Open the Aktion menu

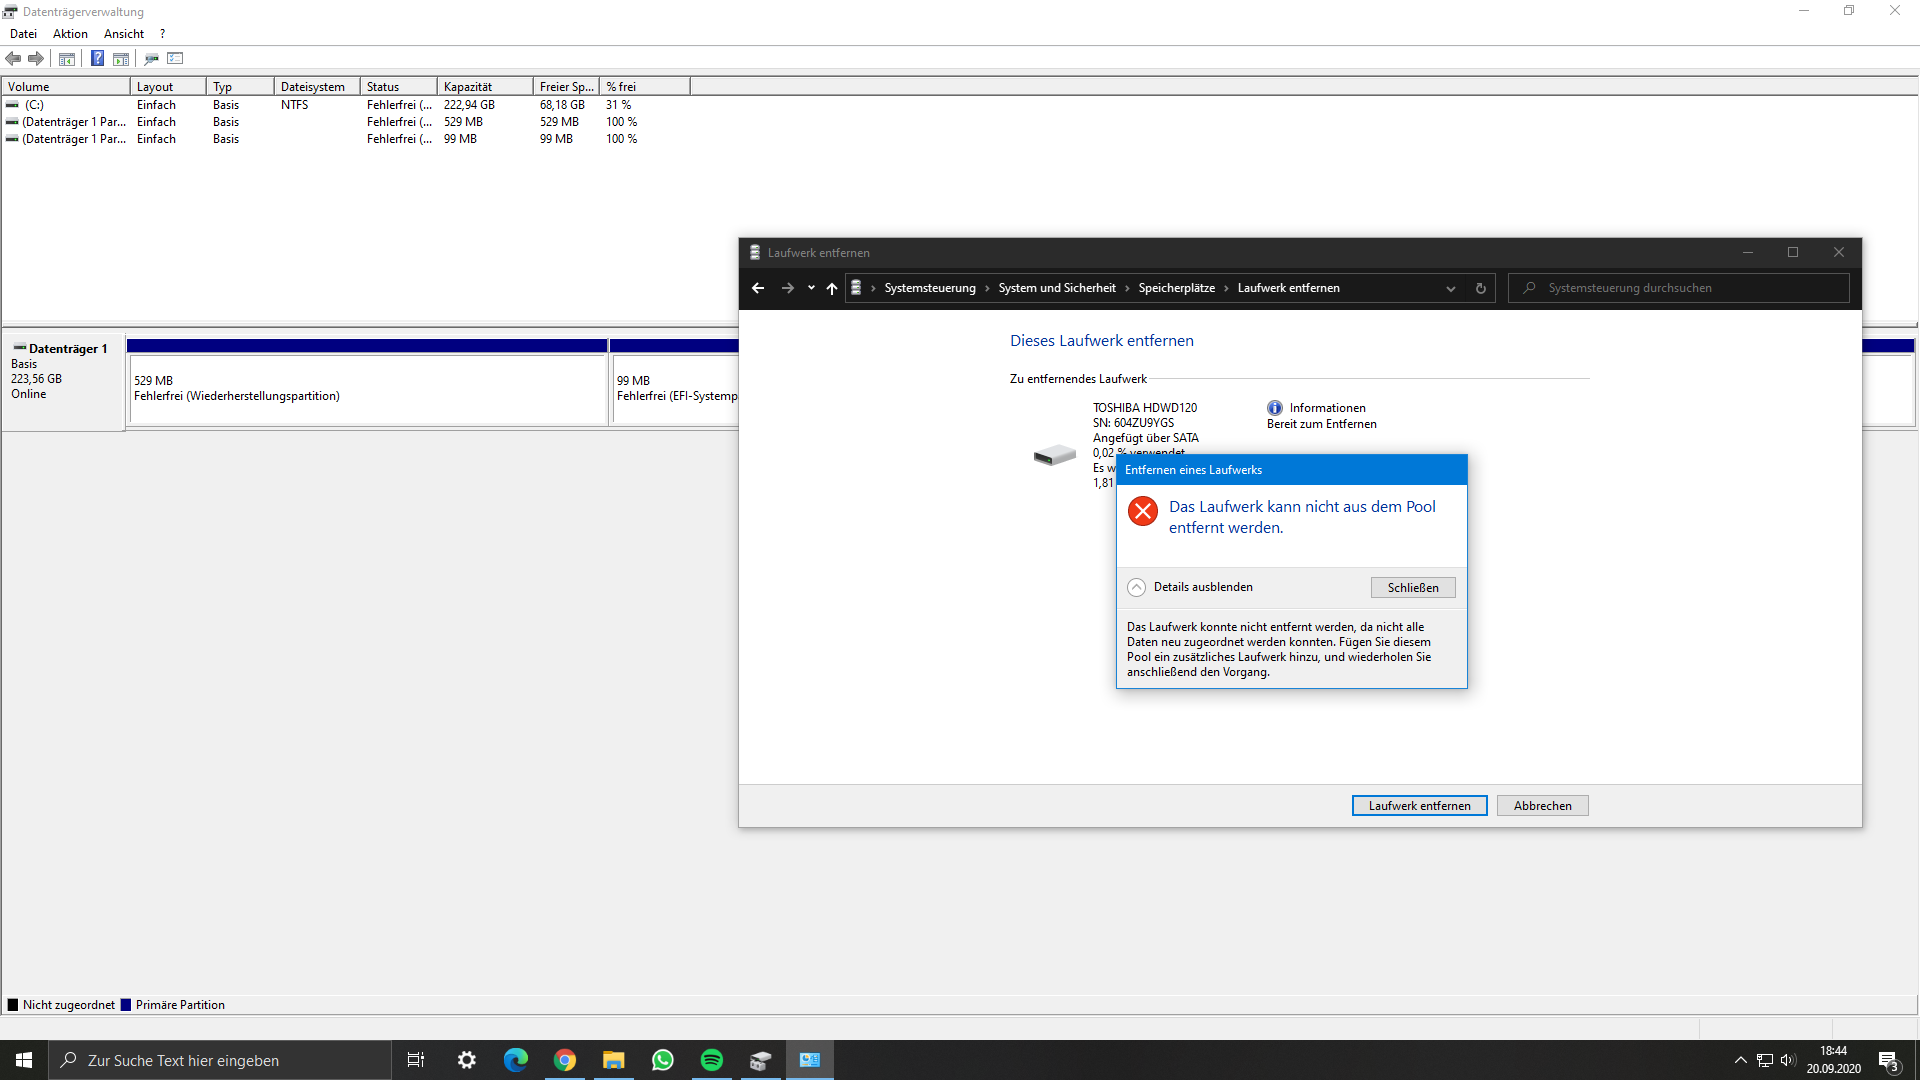(x=69, y=33)
